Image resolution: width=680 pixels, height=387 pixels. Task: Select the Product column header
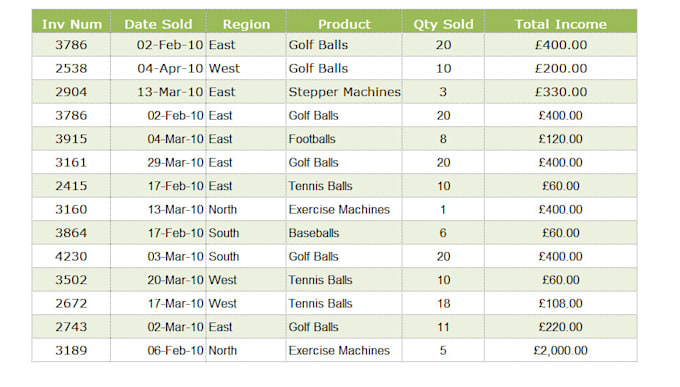coord(344,22)
